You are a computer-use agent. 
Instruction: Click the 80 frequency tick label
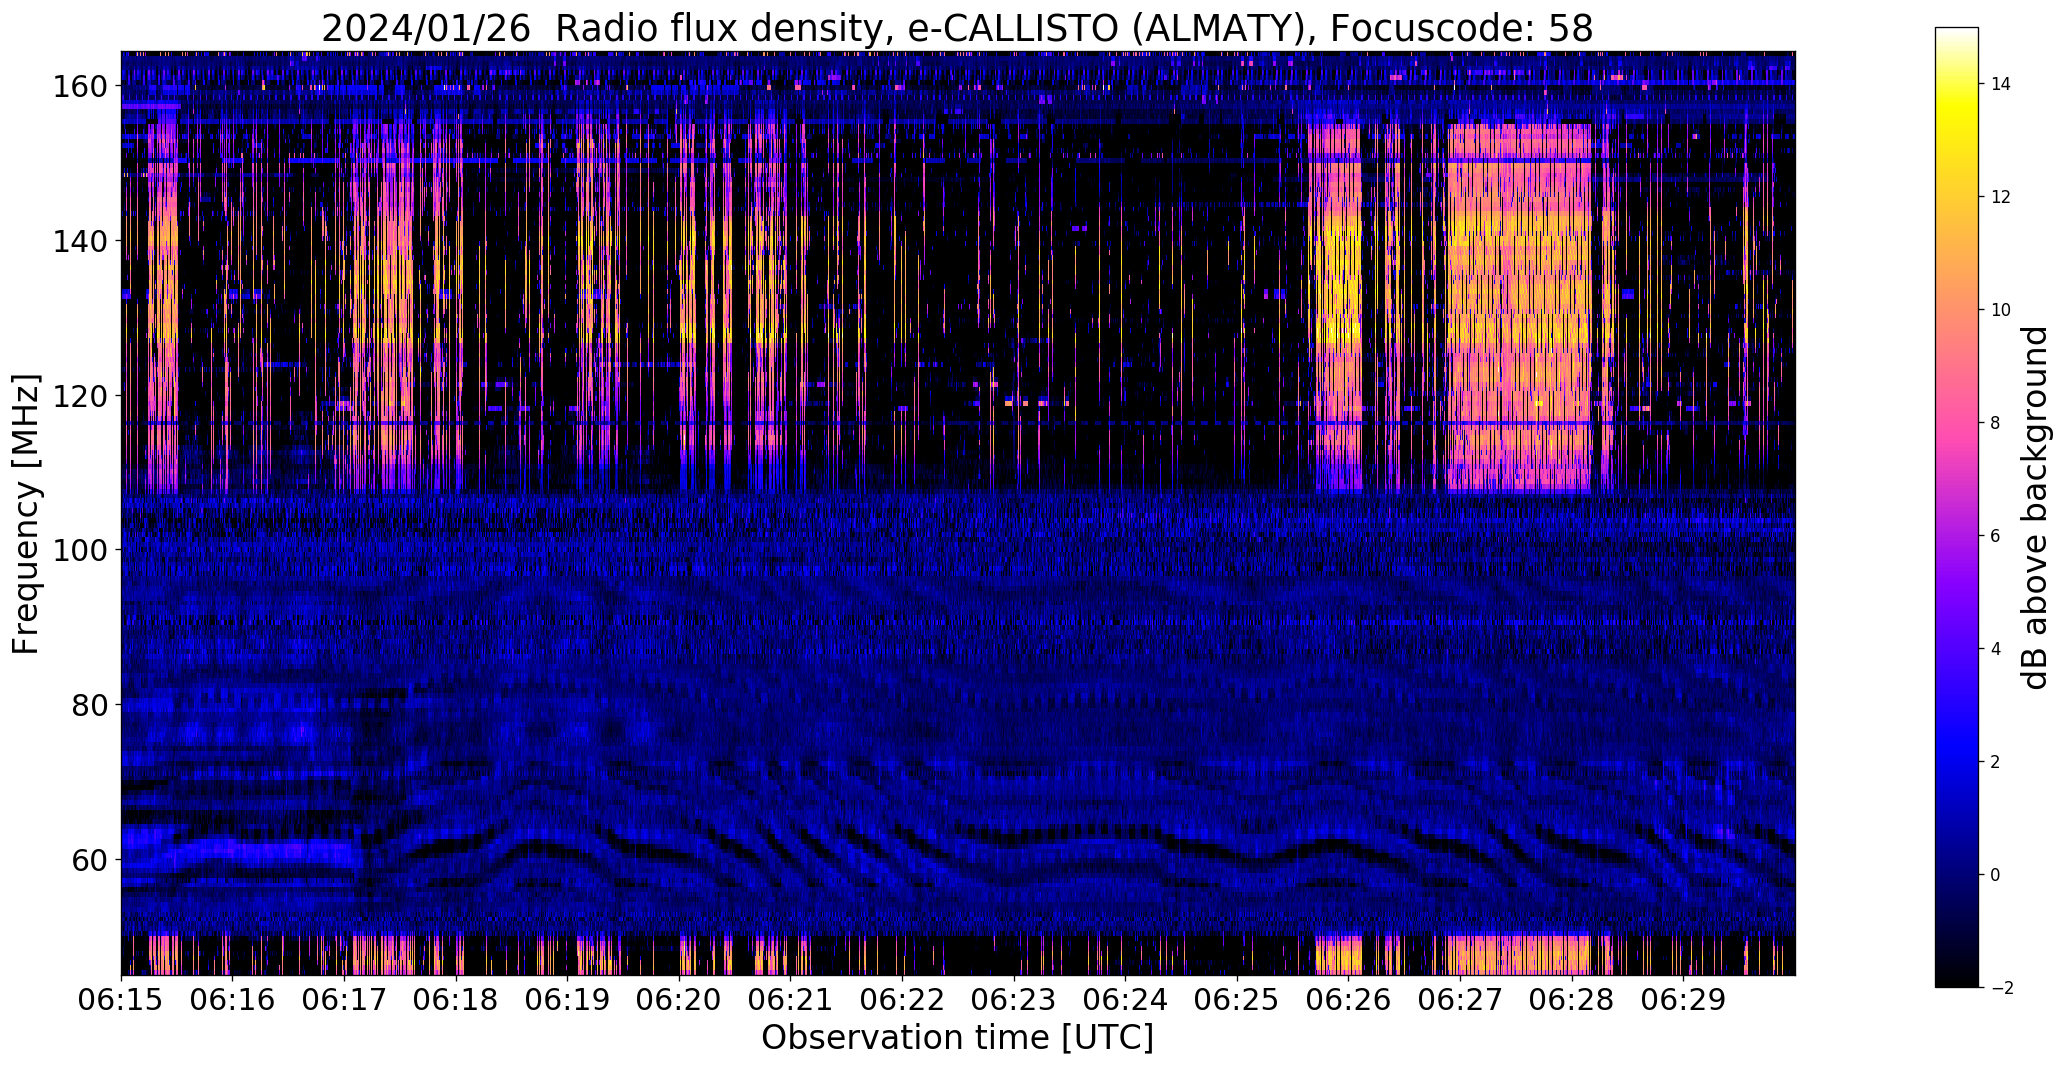click(89, 705)
